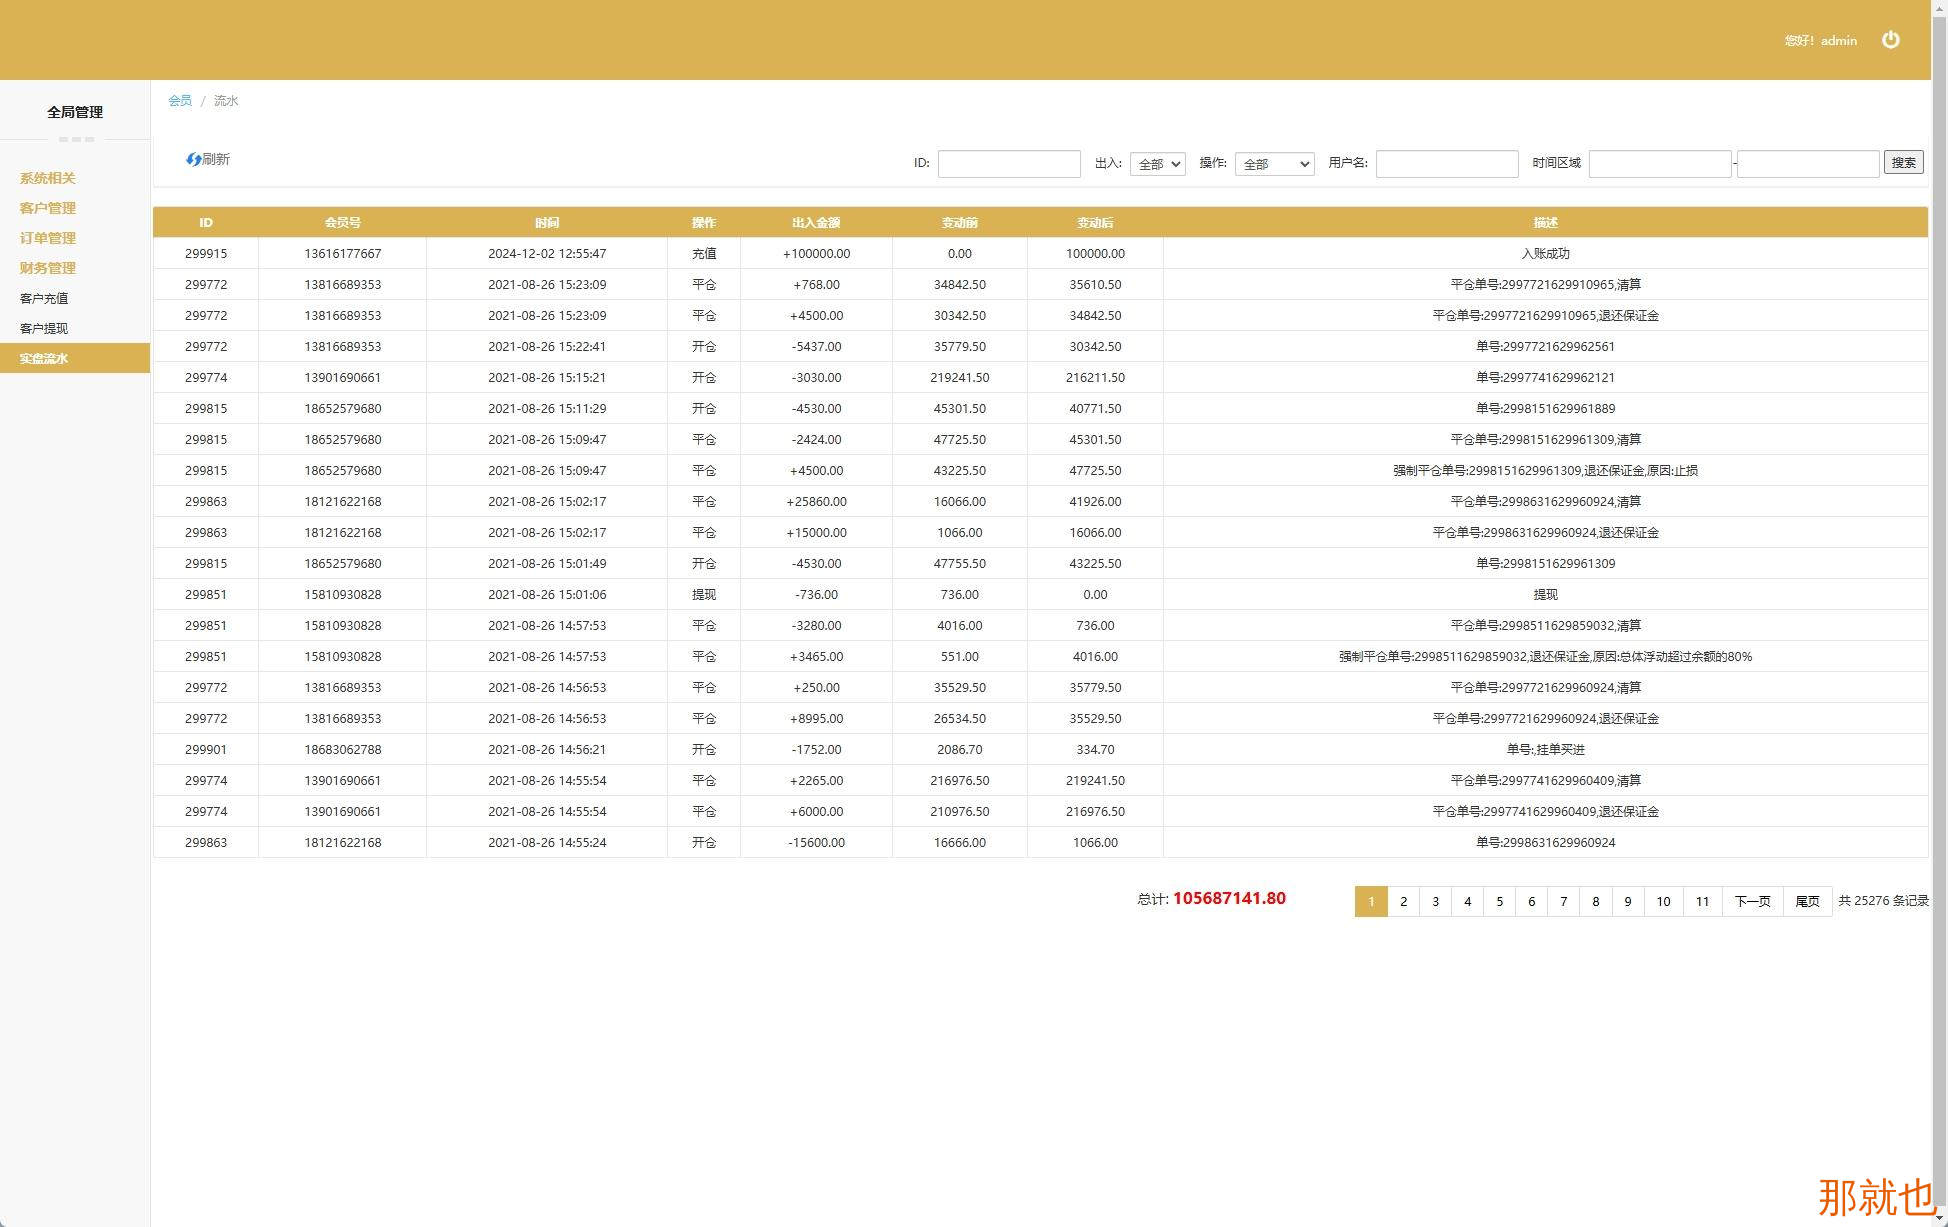
Task: Go to pagination page 2
Action: click(x=1403, y=902)
